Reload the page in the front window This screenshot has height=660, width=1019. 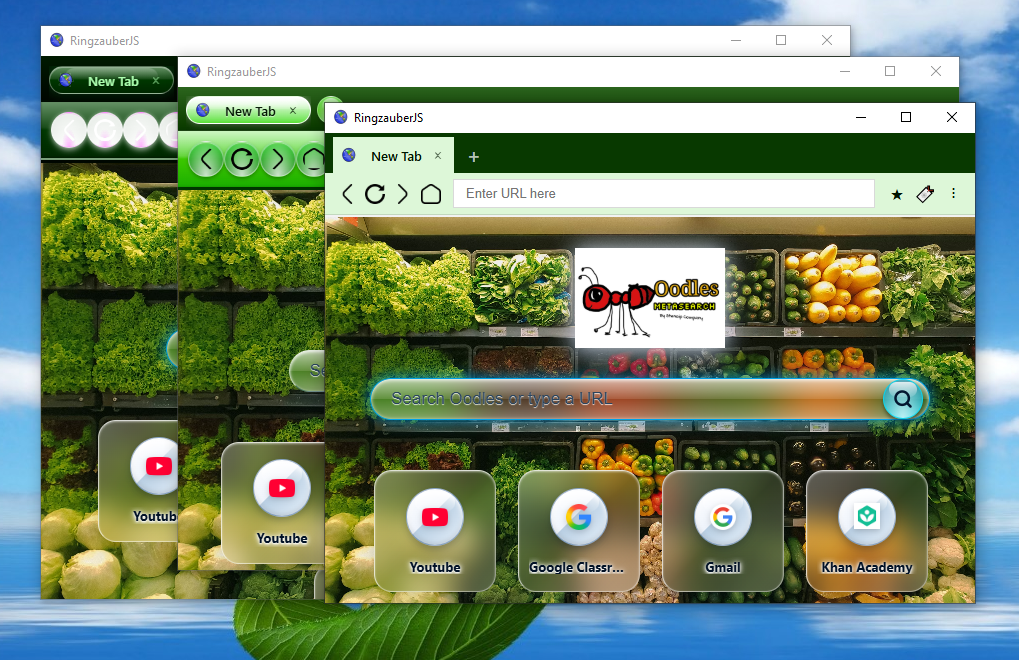[375, 194]
